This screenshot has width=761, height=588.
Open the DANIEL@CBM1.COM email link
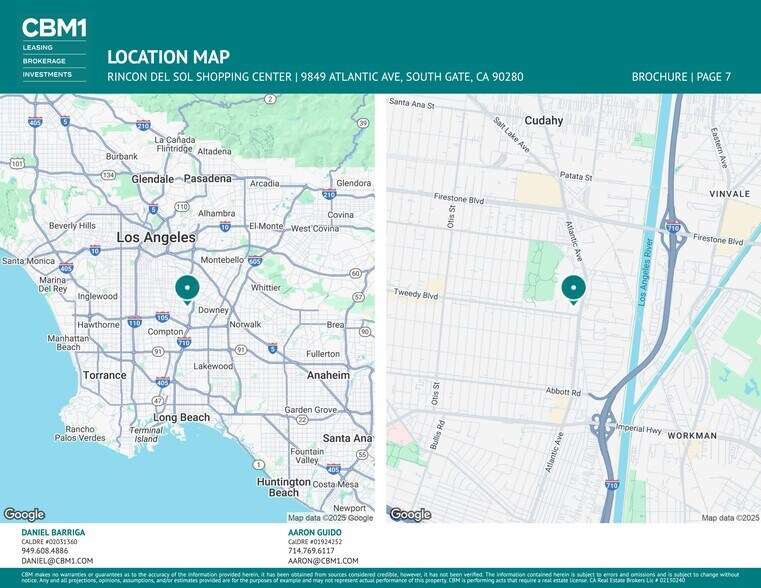click(57, 561)
